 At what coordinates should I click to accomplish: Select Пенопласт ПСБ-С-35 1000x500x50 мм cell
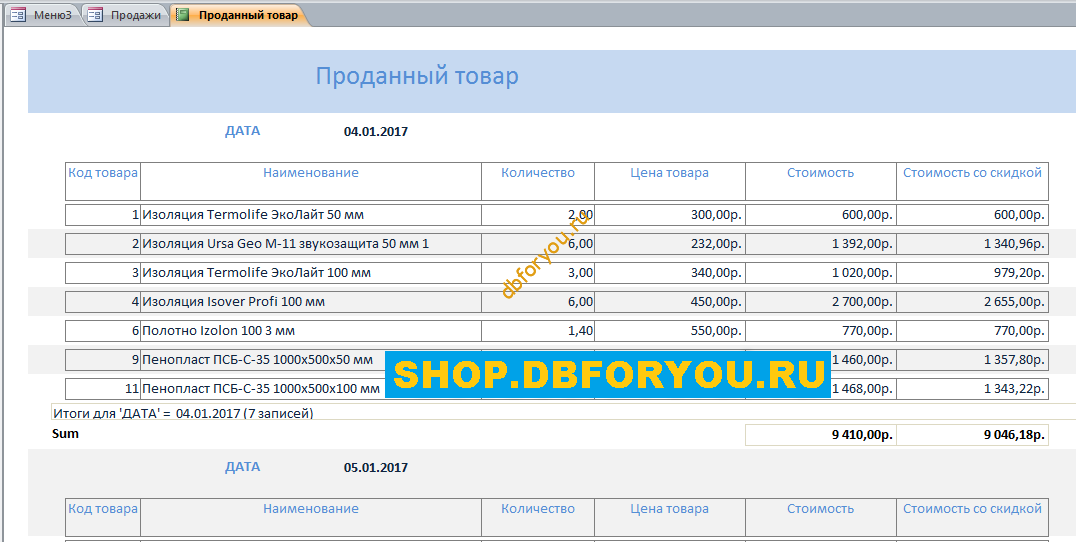[311, 360]
